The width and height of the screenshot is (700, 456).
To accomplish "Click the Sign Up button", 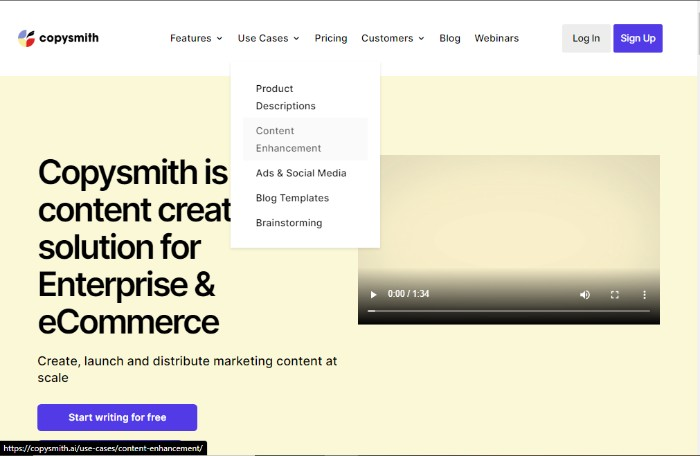I will (x=638, y=38).
